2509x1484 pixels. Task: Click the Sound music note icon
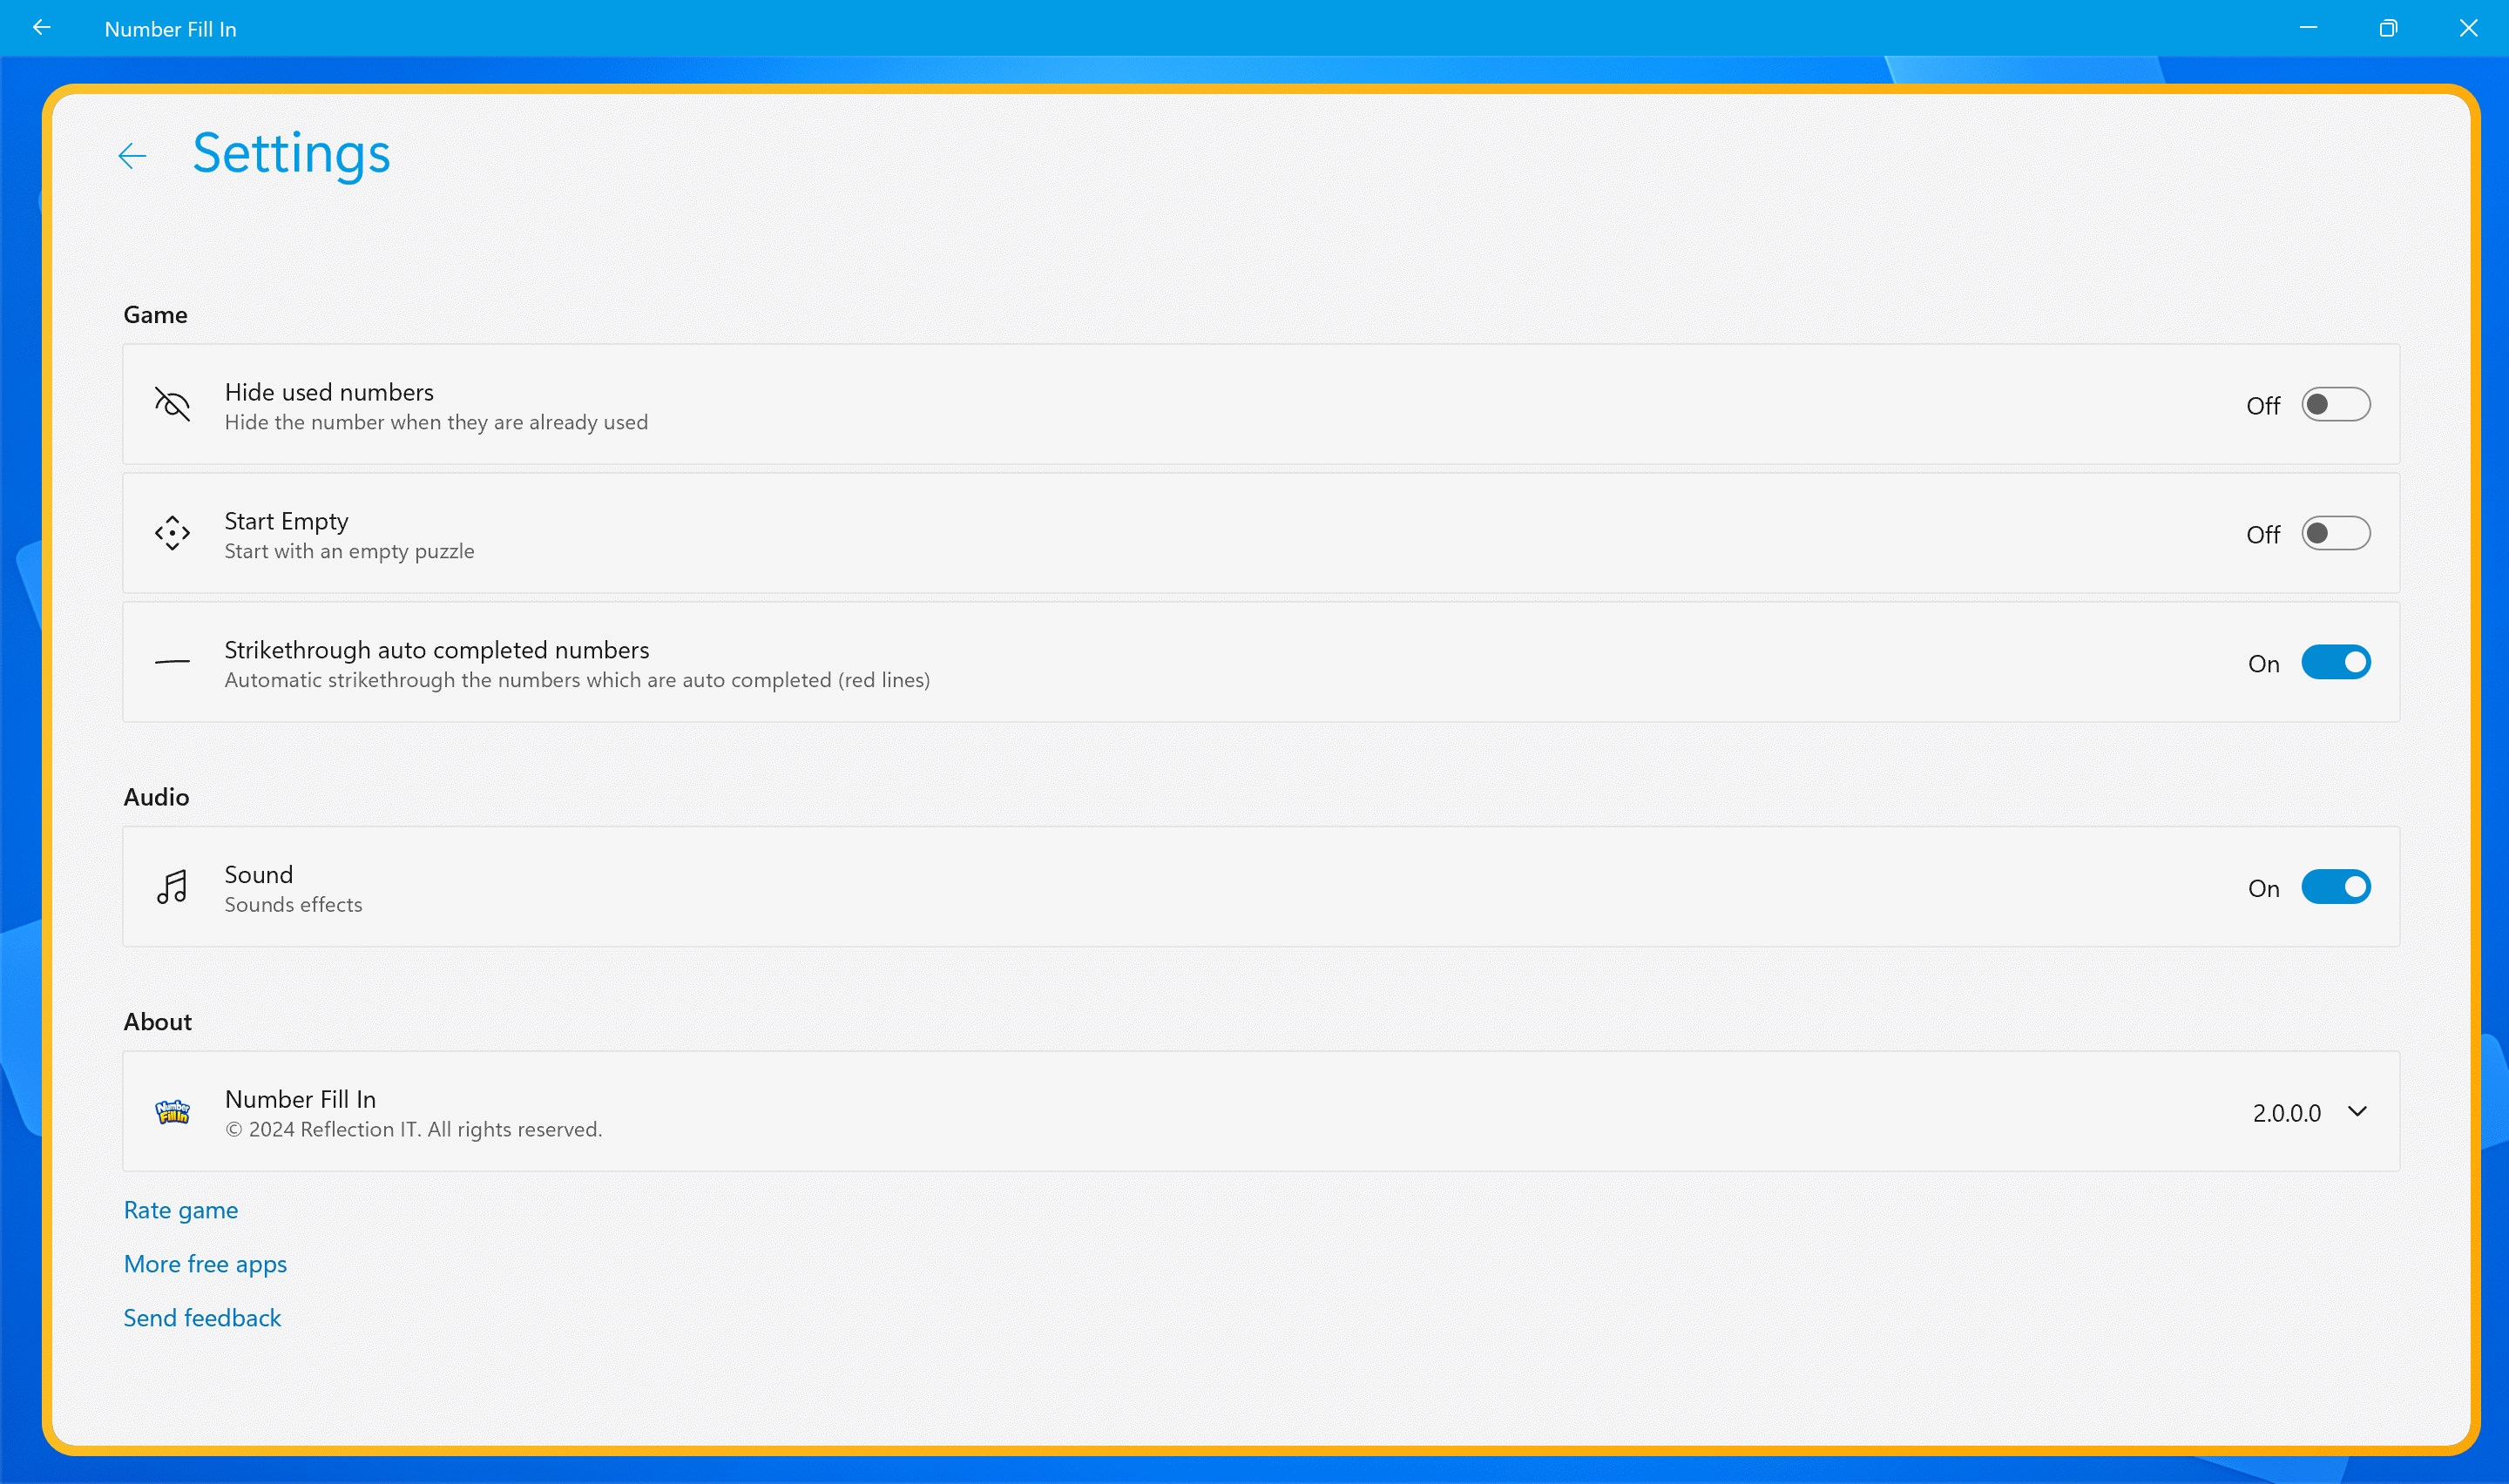point(172,887)
